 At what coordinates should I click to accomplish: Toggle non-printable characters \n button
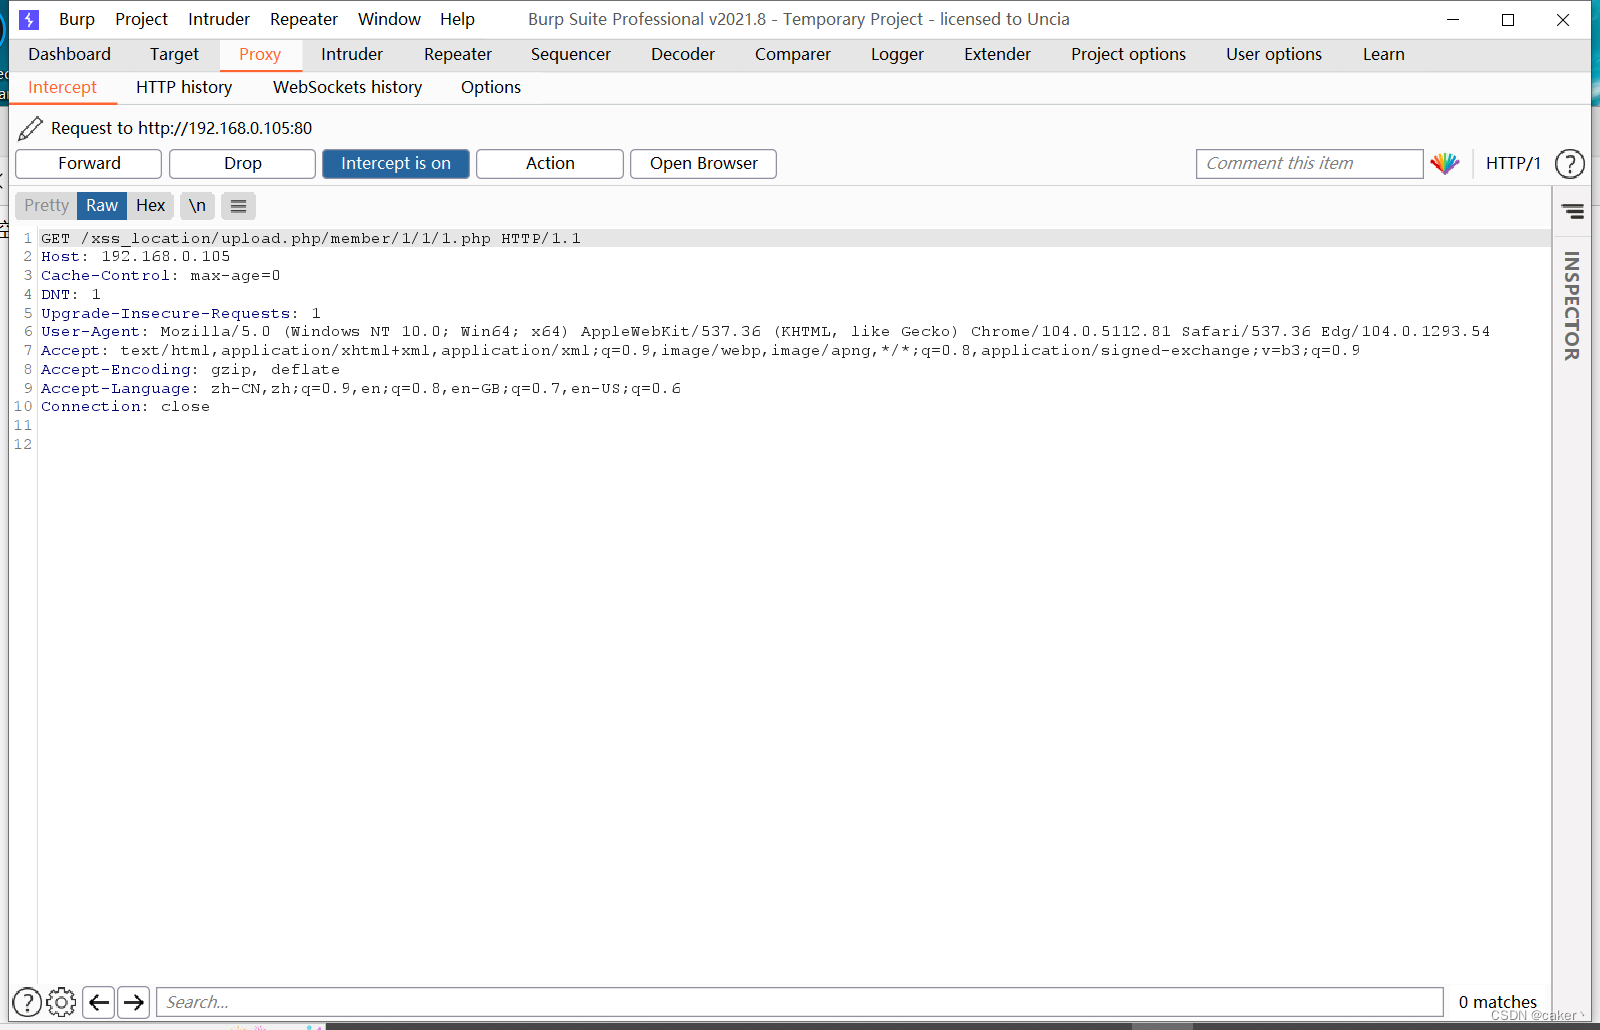[x=197, y=206]
